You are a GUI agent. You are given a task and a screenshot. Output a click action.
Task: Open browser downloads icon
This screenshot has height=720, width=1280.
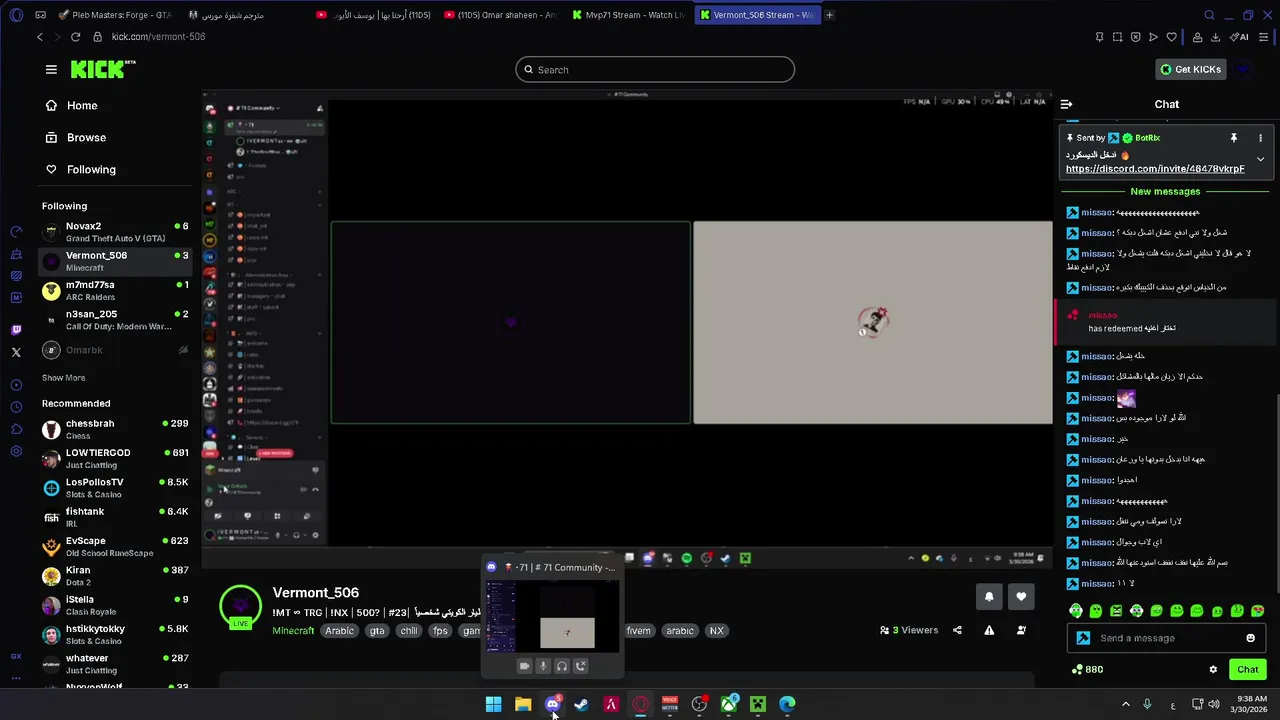(1215, 37)
